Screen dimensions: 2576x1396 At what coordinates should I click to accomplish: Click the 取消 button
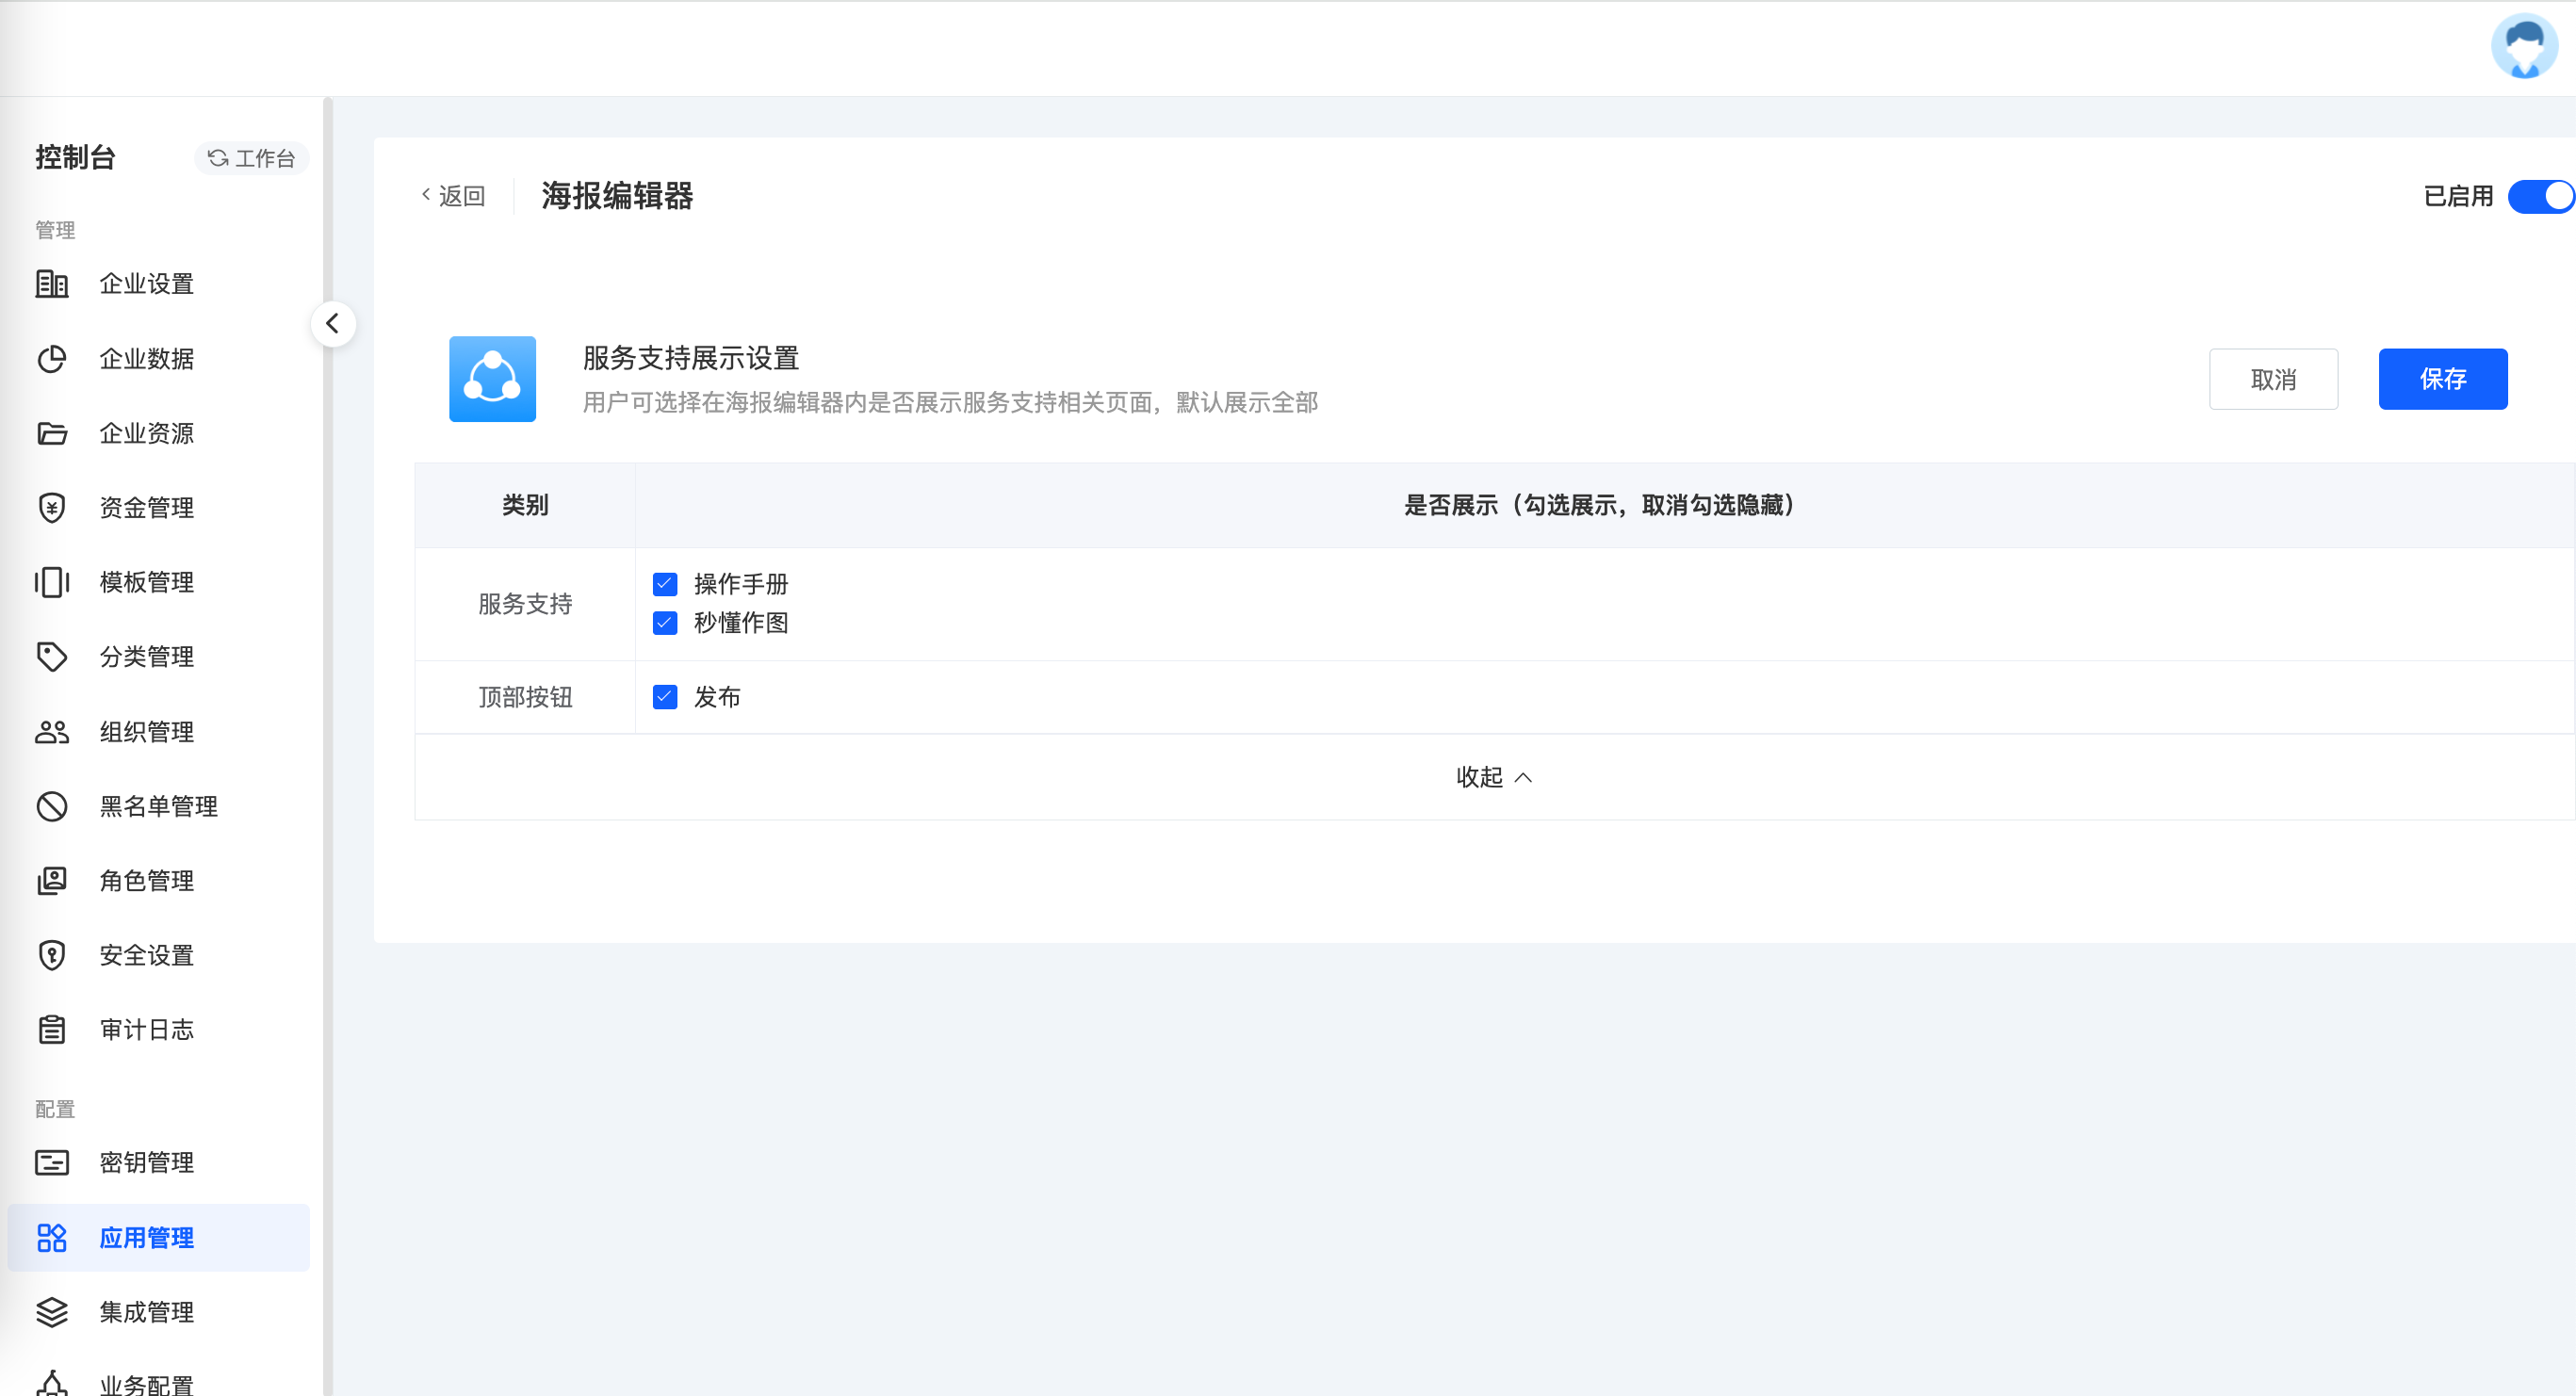click(2272, 379)
